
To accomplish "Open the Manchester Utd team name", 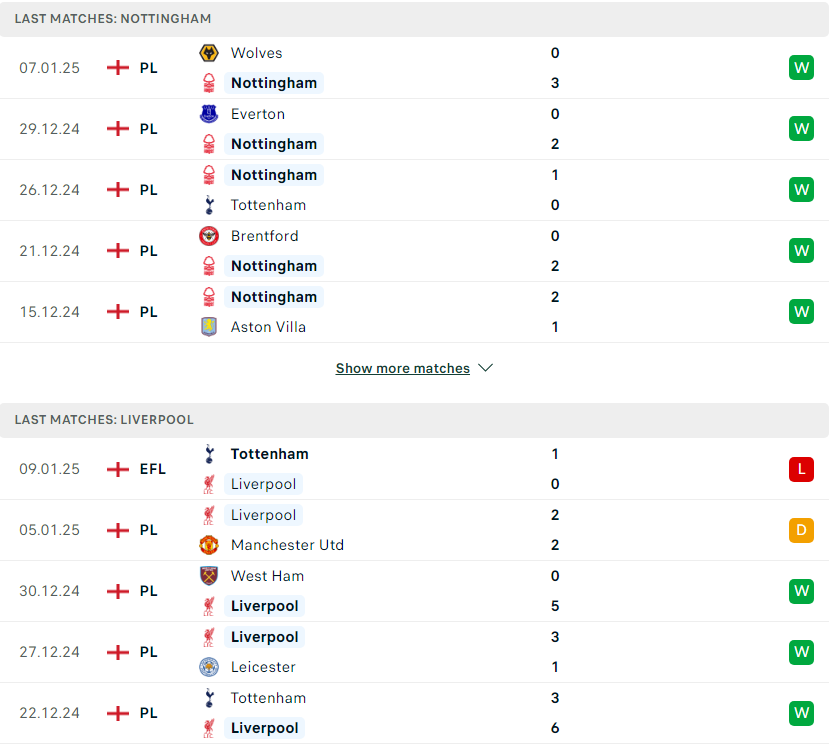I will [x=287, y=545].
